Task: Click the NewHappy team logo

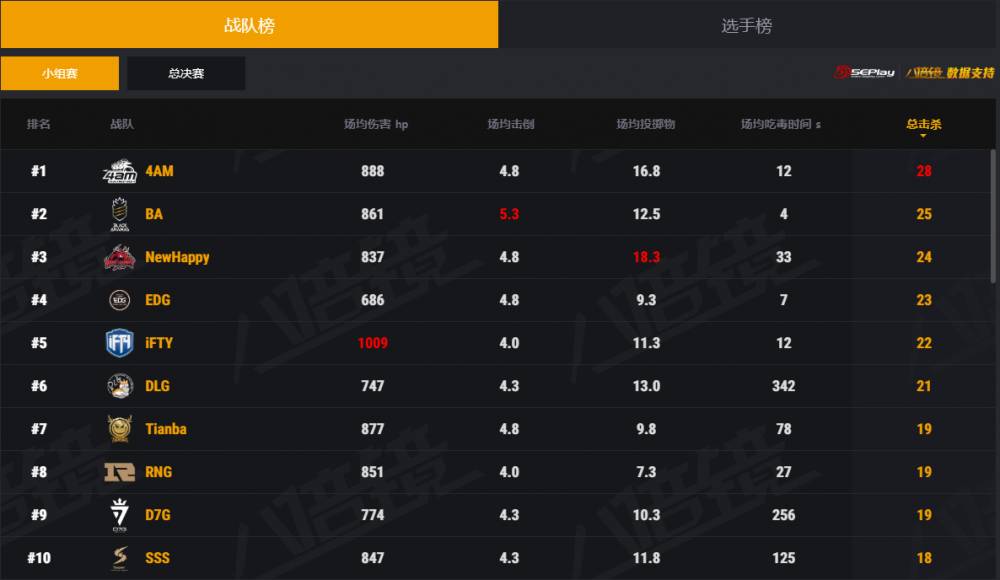Action: 120,257
